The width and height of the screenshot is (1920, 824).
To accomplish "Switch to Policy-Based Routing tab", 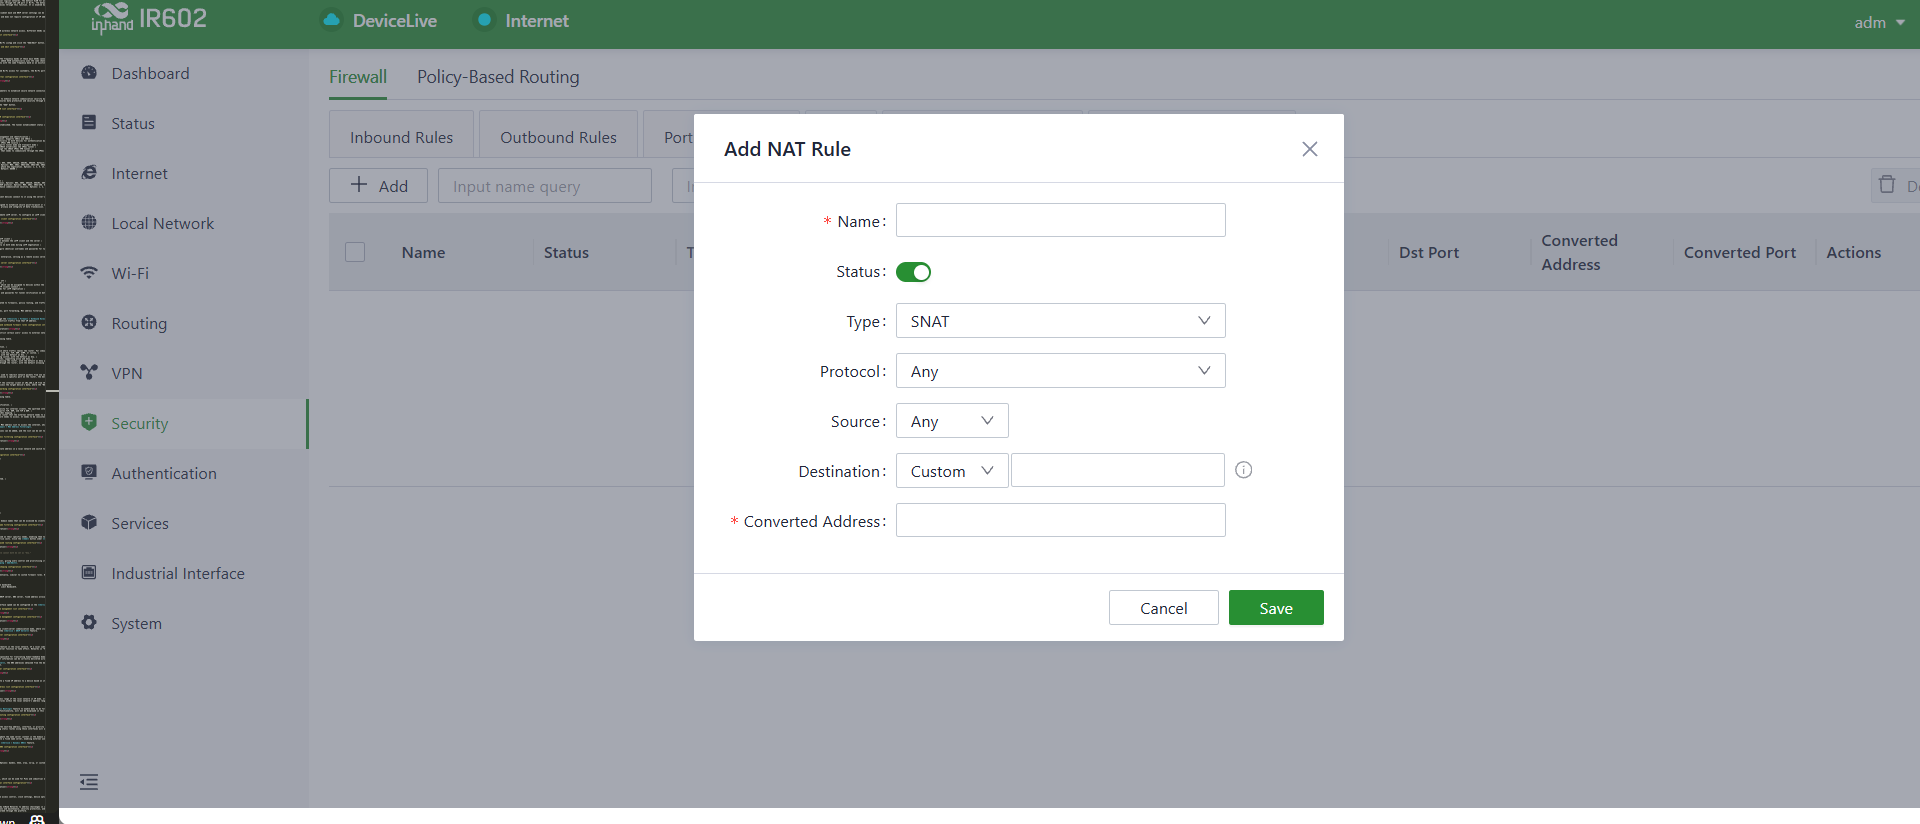I will coord(498,77).
